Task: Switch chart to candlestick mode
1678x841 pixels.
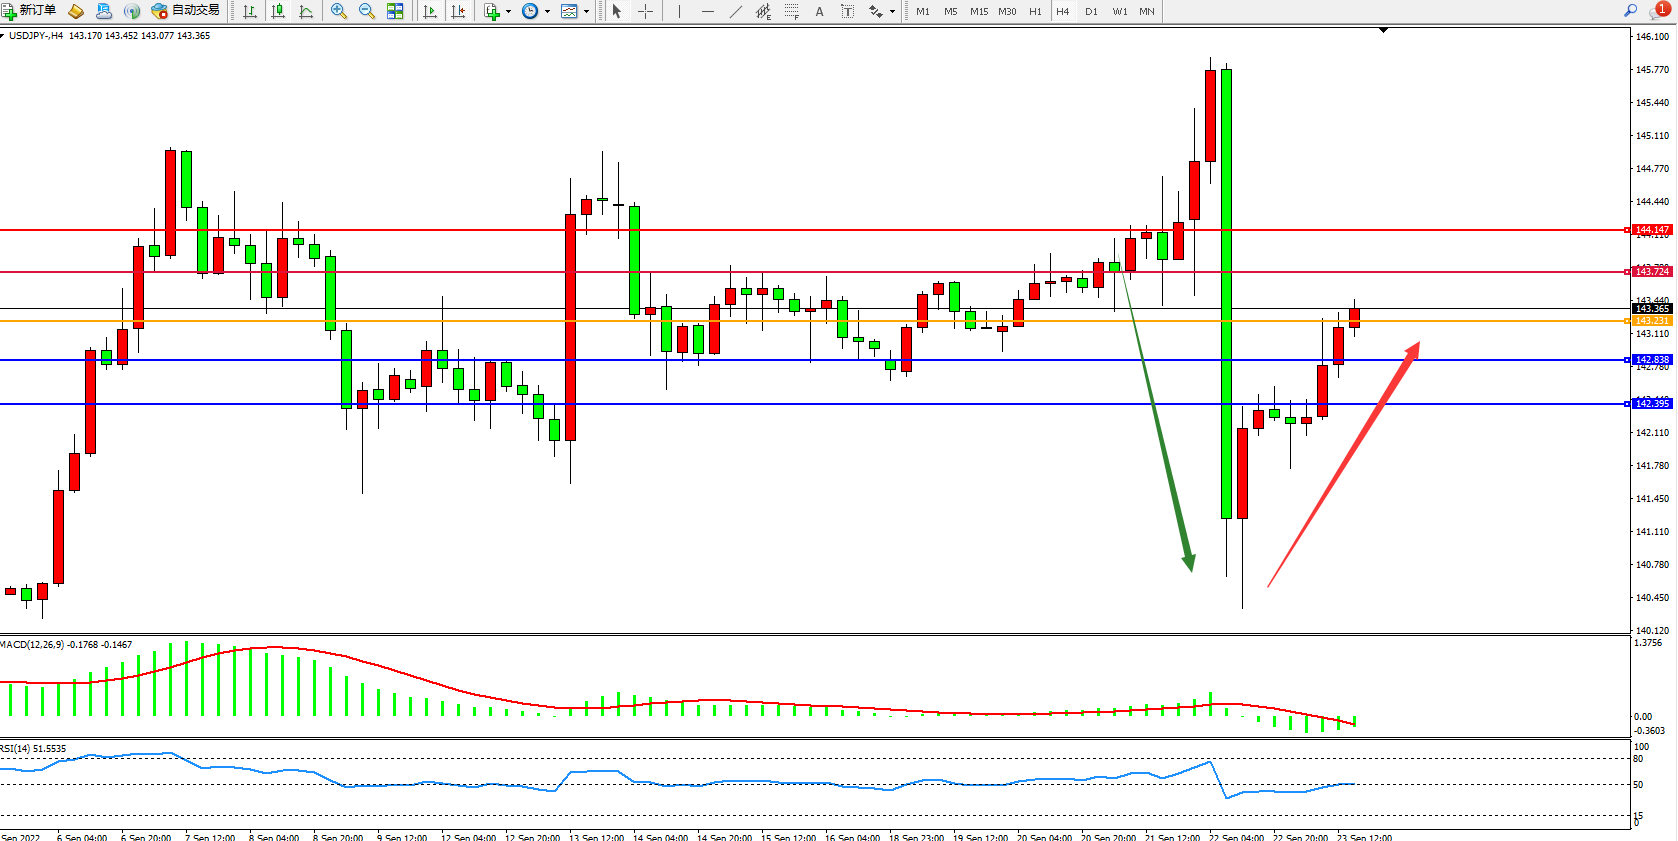Action: point(278,11)
